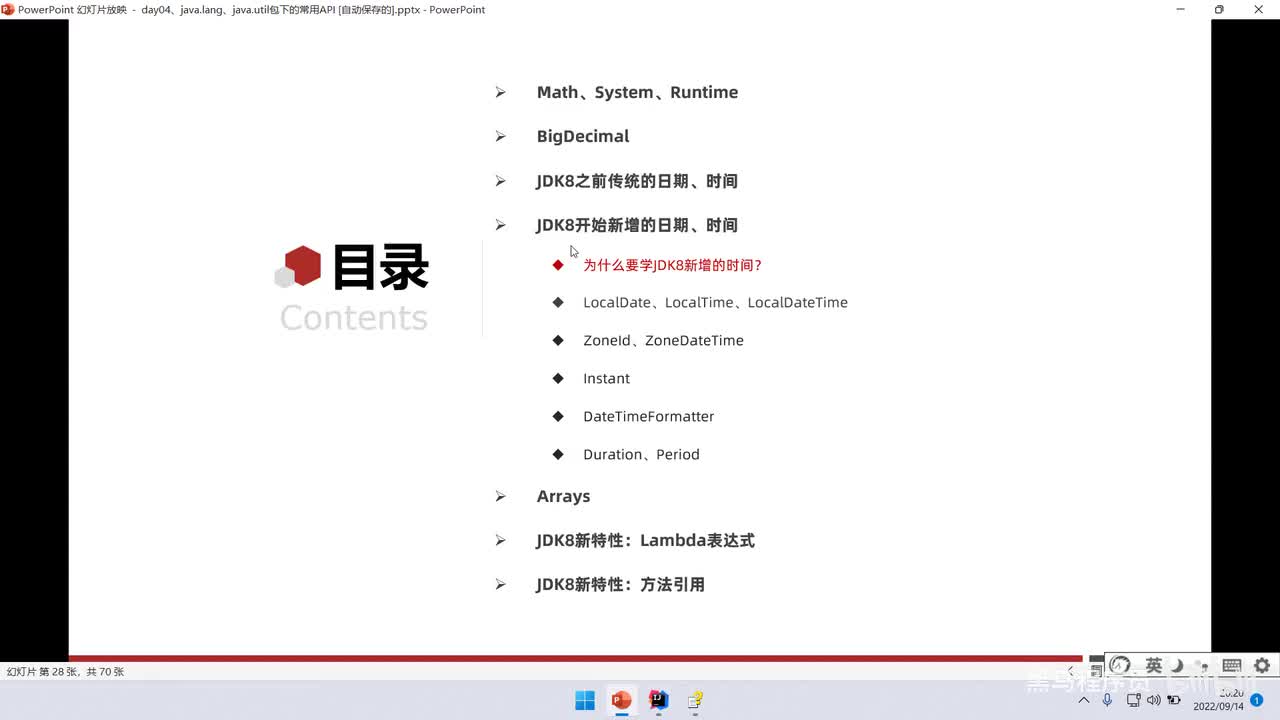The height and width of the screenshot is (720, 1280).
Task: Open the help document app in taskbar
Action: [695, 700]
